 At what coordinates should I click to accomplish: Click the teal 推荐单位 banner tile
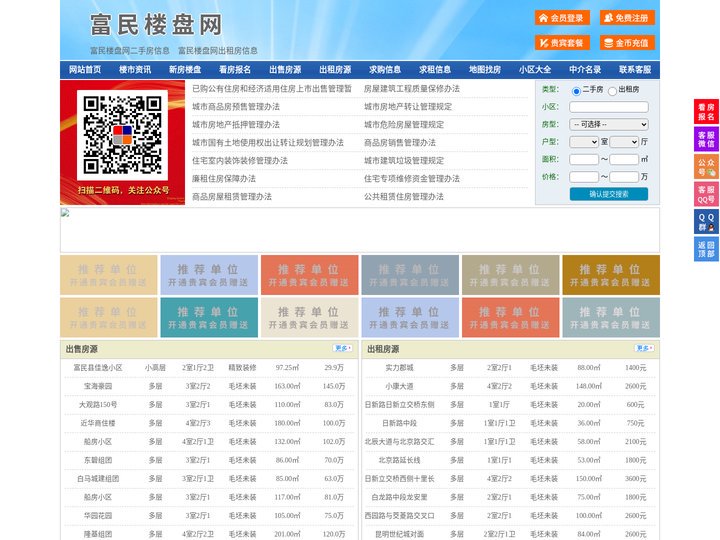click(209, 318)
